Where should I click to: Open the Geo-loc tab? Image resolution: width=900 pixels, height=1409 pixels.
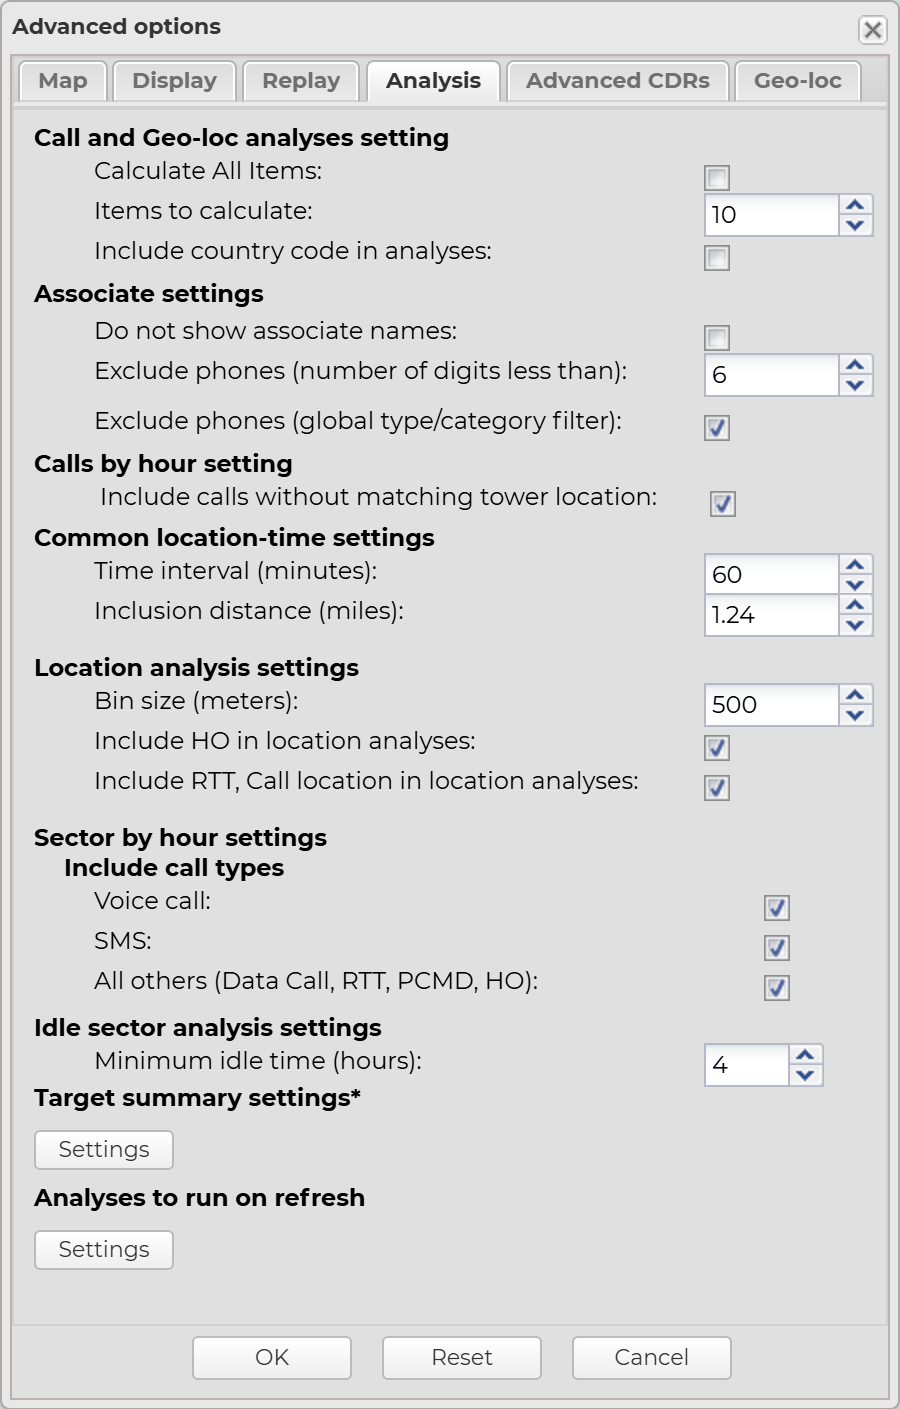point(797,81)
